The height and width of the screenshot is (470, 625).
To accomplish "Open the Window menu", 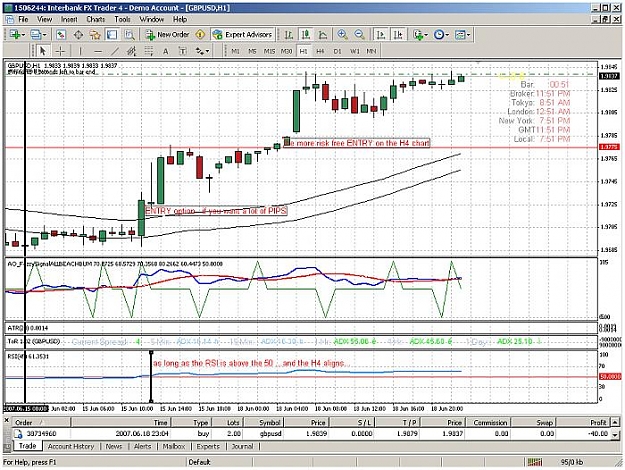I will (151, 19).
